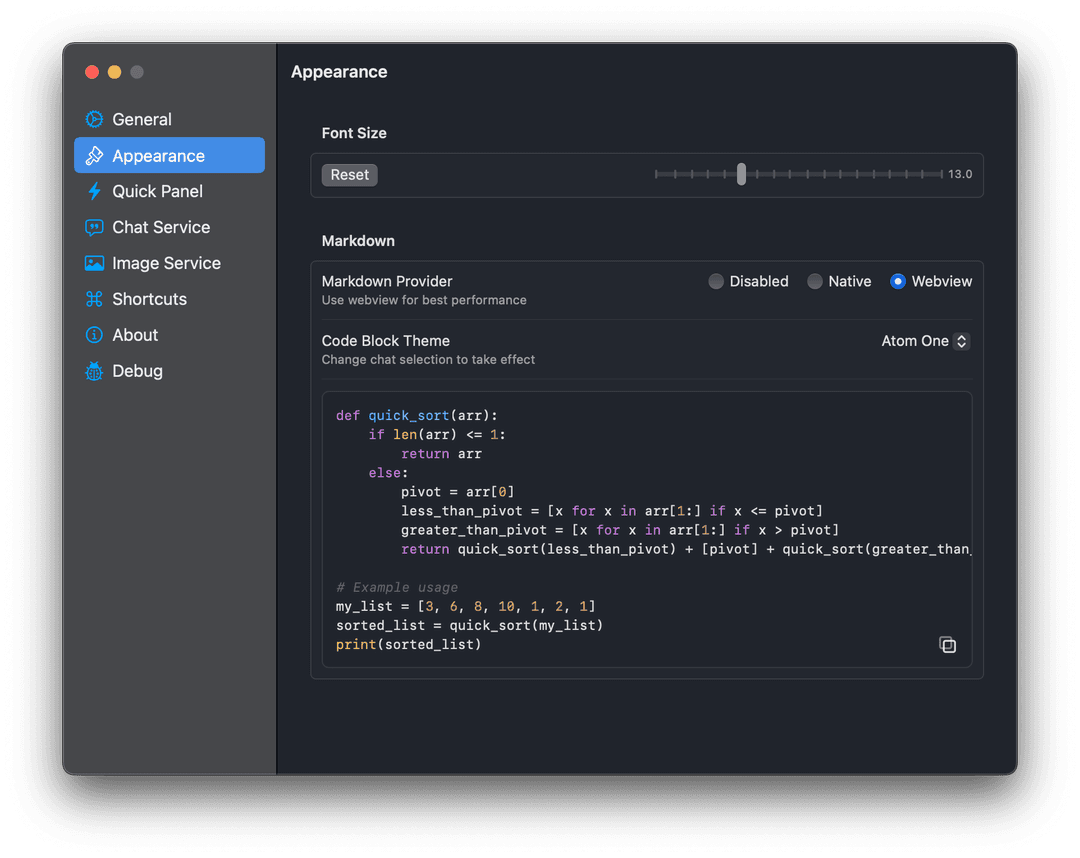The image size is (1080, 858).
Task: Click the 'my_list = [3, 6, 8, 10, 1, 2, 1]' line
Action: coord(466,606)
